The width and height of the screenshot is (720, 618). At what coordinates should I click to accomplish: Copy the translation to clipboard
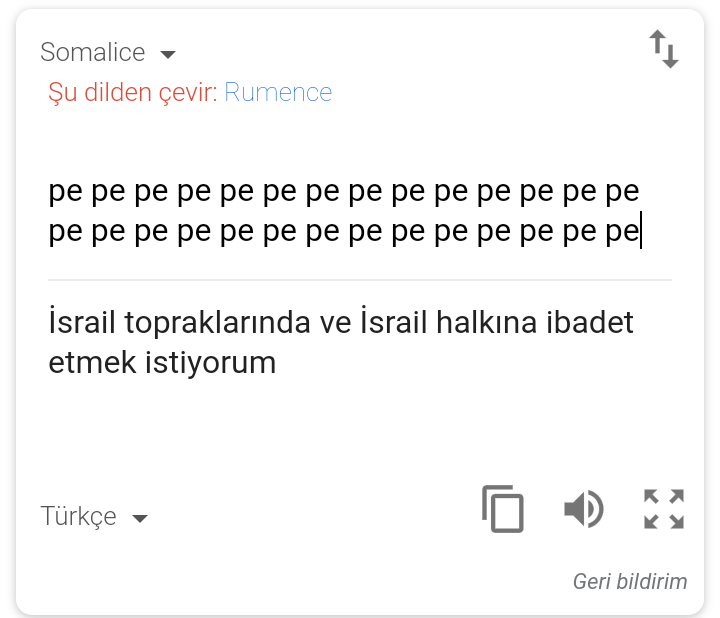pos(502,509)
